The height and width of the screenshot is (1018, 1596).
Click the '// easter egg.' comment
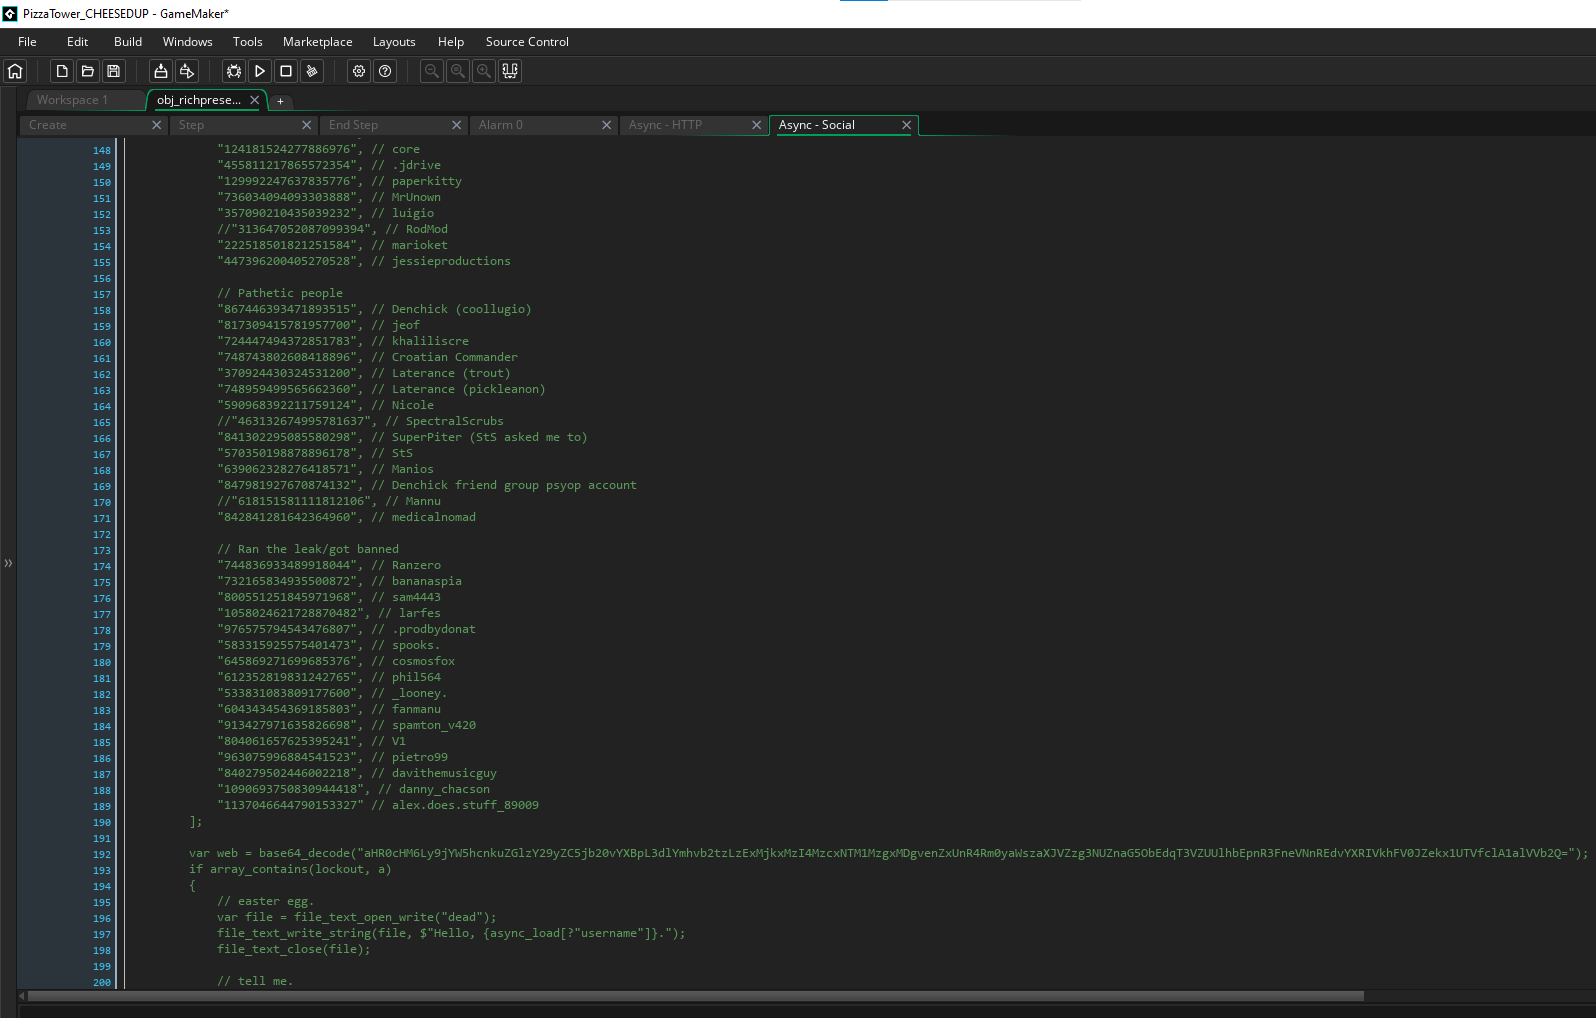coord(266,901)
